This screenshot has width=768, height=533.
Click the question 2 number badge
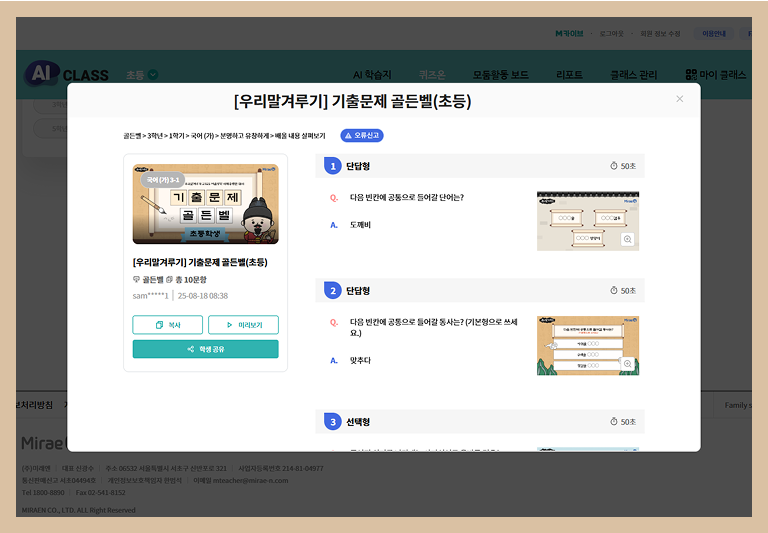pos(332,291)
